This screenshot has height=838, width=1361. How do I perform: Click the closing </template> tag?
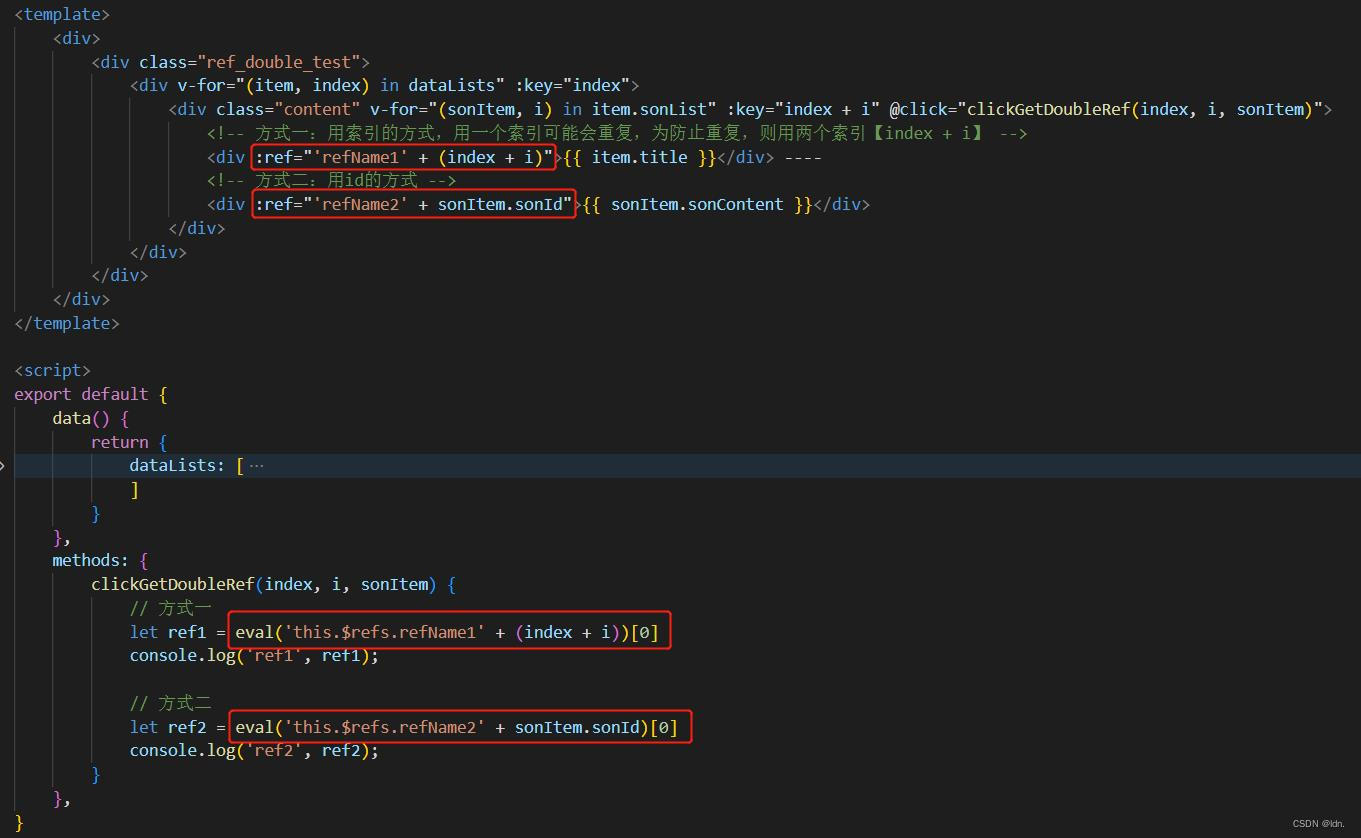[x=67, y=323]
